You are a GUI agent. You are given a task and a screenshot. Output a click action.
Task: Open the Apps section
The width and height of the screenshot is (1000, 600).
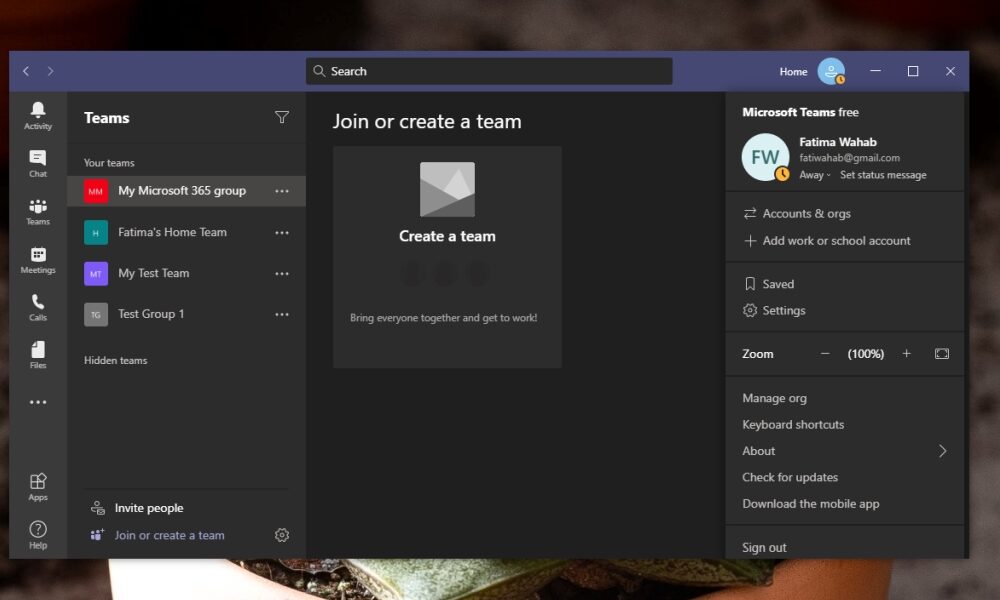[37, 487]
